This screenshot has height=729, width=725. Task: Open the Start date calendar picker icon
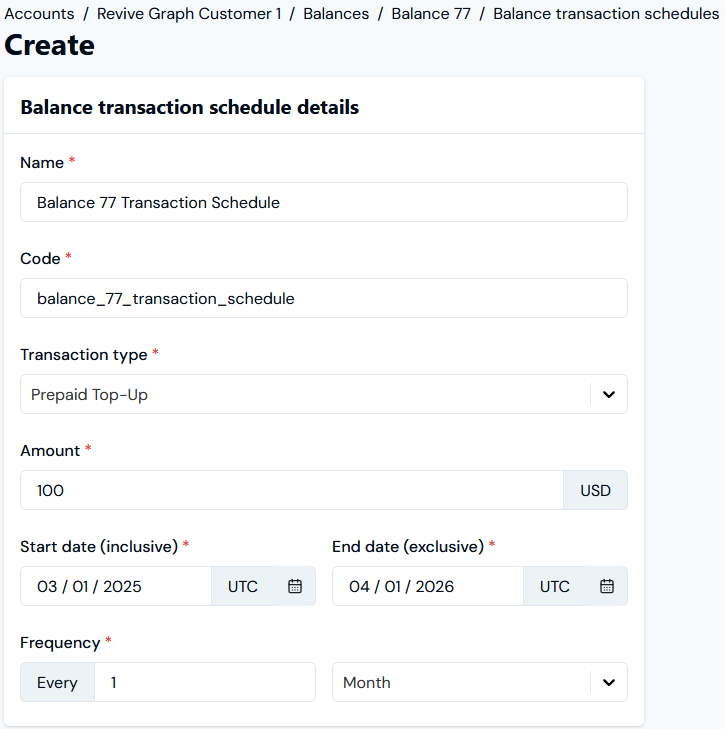pyautogui.click(x=295, y=586)
